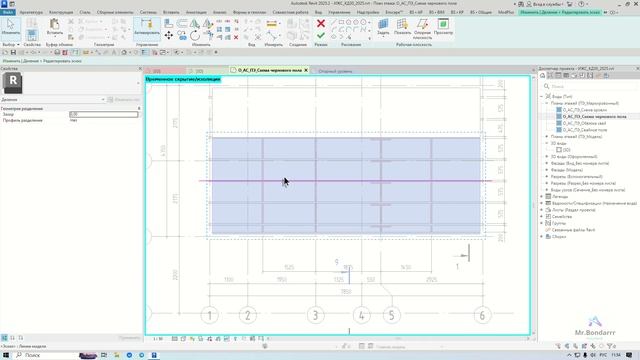Screen dimensions: 640x360
Task: Select the Line draw tool
Action: pyautogui.click(x=334, y=22)
